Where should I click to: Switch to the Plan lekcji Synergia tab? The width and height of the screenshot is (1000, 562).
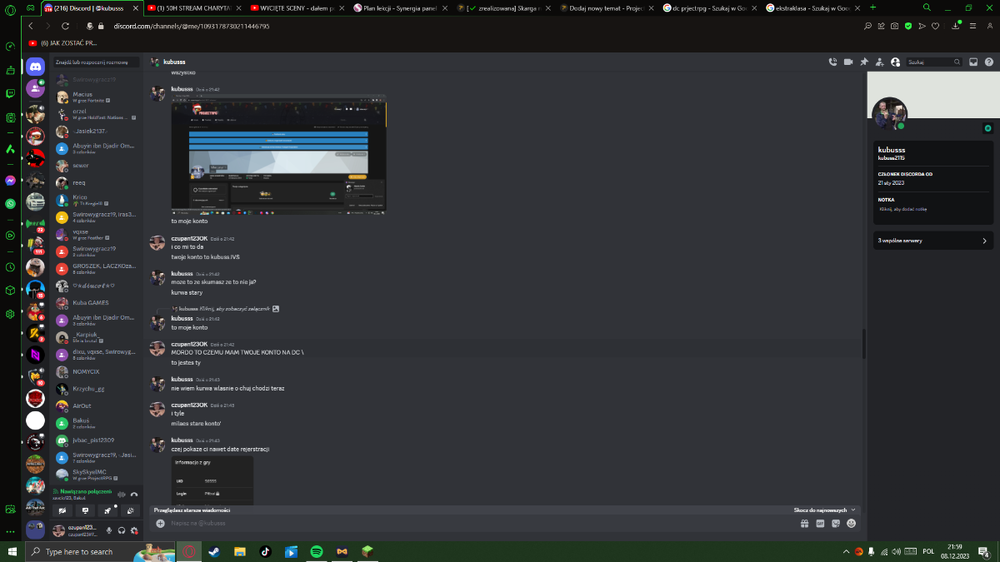pyautogui.click(x=400, y=8)
